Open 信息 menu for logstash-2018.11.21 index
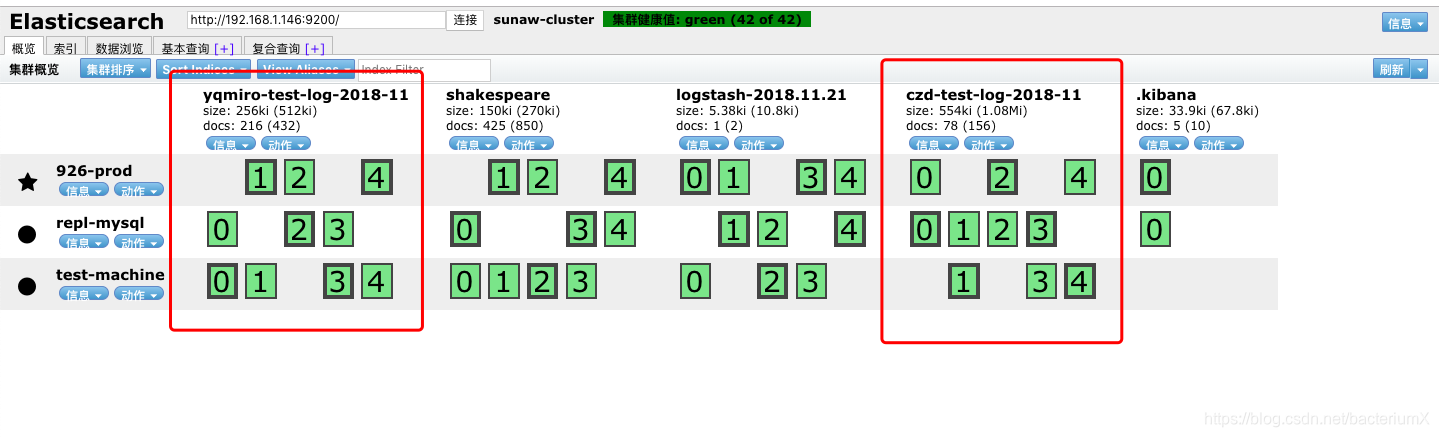This screenshot has height=437, width=1439. [x=704, y=144]
